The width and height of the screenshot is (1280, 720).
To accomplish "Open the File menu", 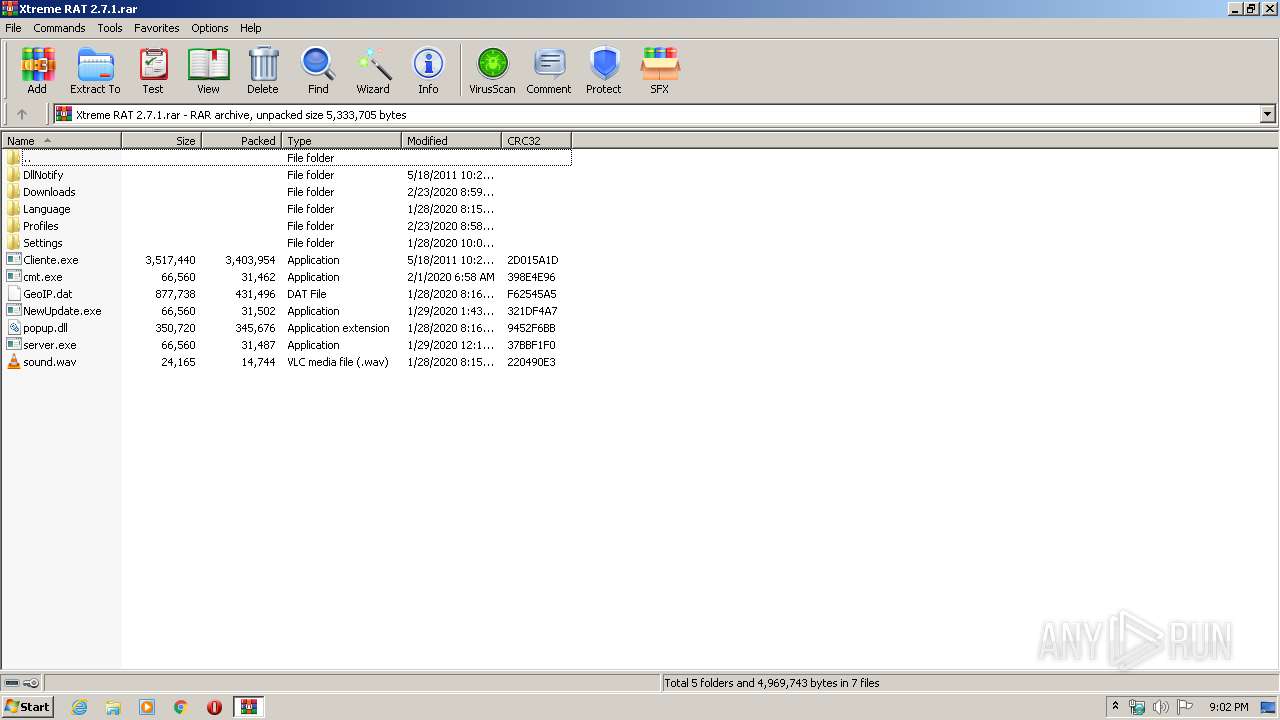I will click(13, 28).
